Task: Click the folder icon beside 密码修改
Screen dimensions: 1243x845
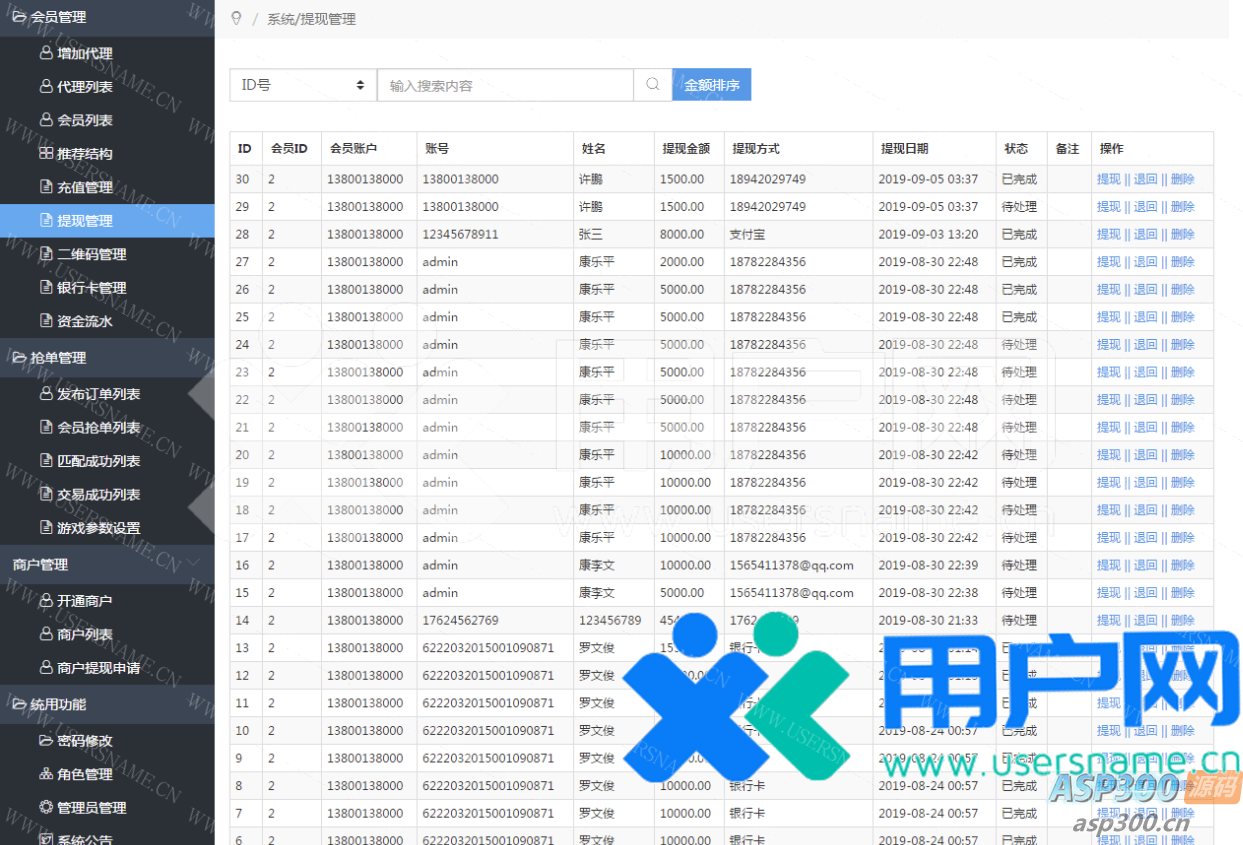Action: pos(46,741)
